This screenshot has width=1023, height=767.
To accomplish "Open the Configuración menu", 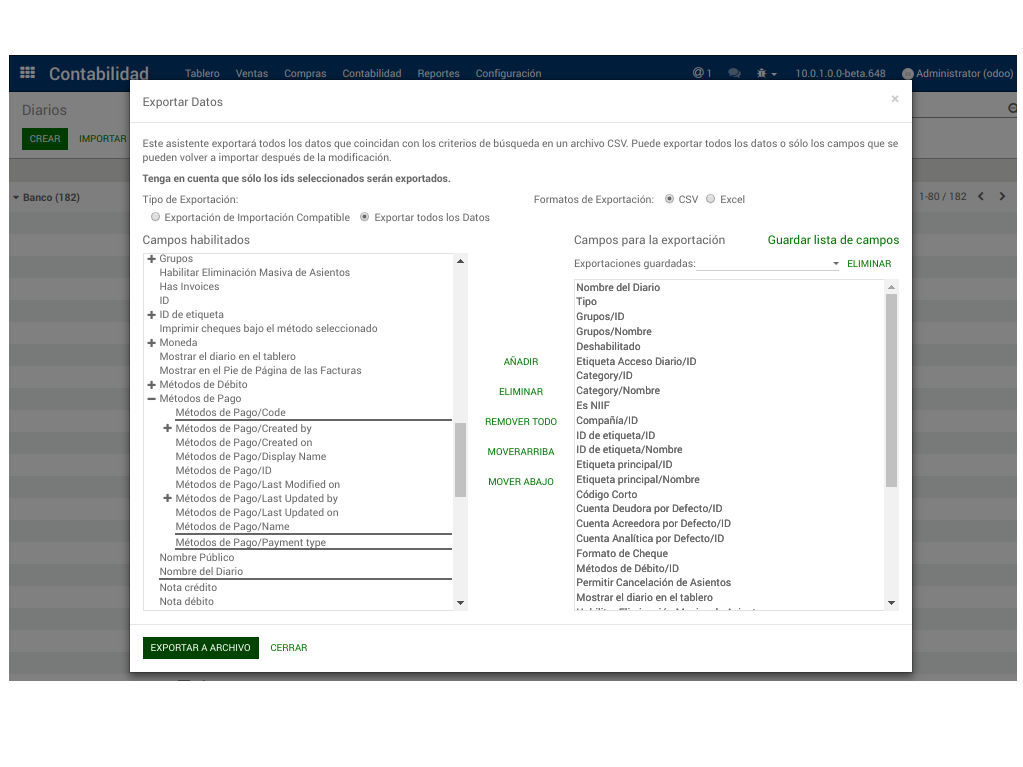I will 508,73.
